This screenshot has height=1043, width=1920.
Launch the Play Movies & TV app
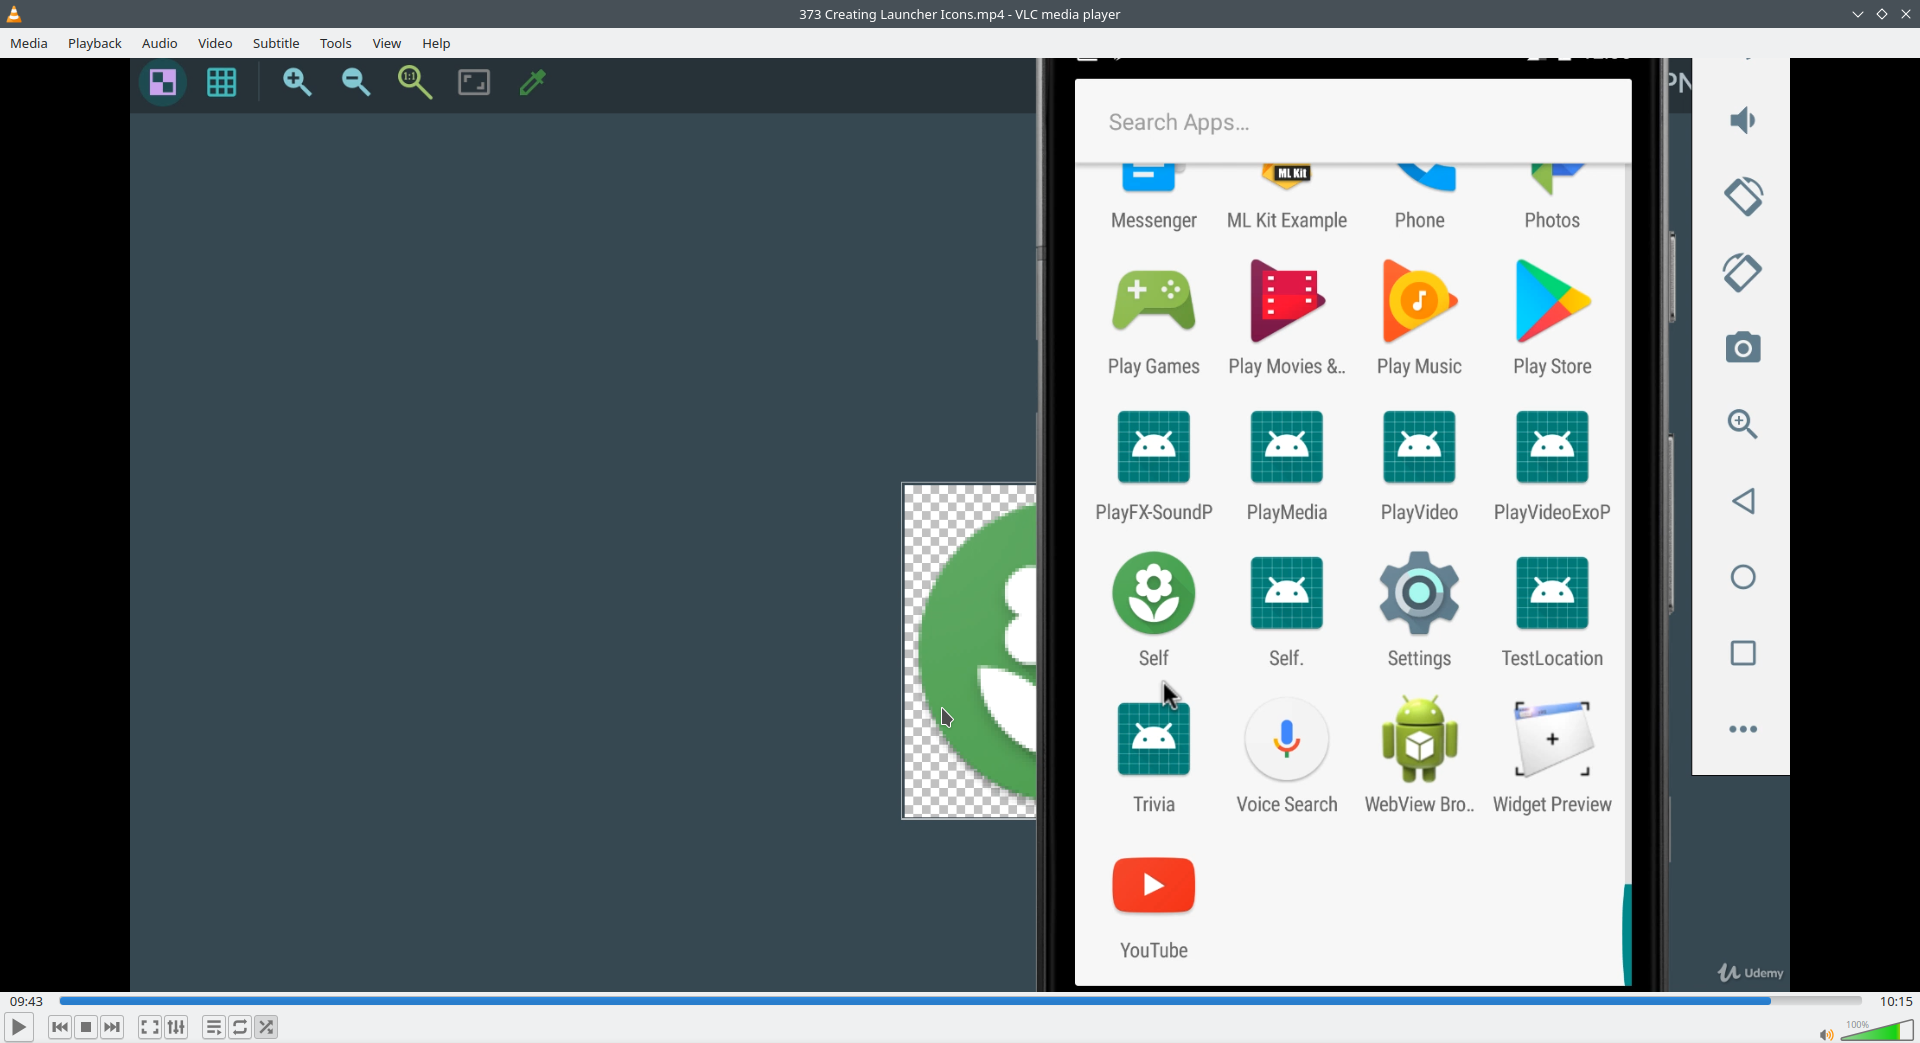pos(1287,319)
